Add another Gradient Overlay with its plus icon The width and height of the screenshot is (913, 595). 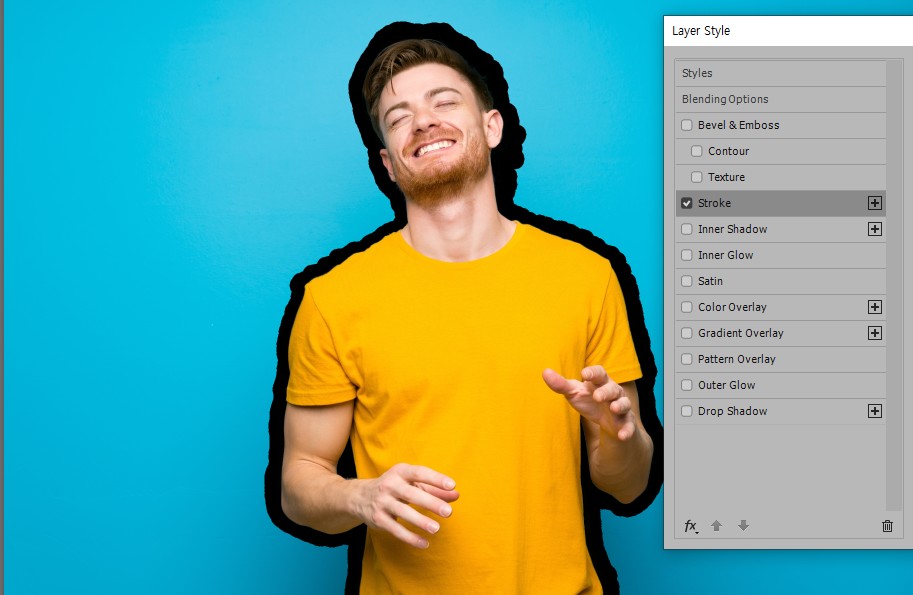coord(875,333)
